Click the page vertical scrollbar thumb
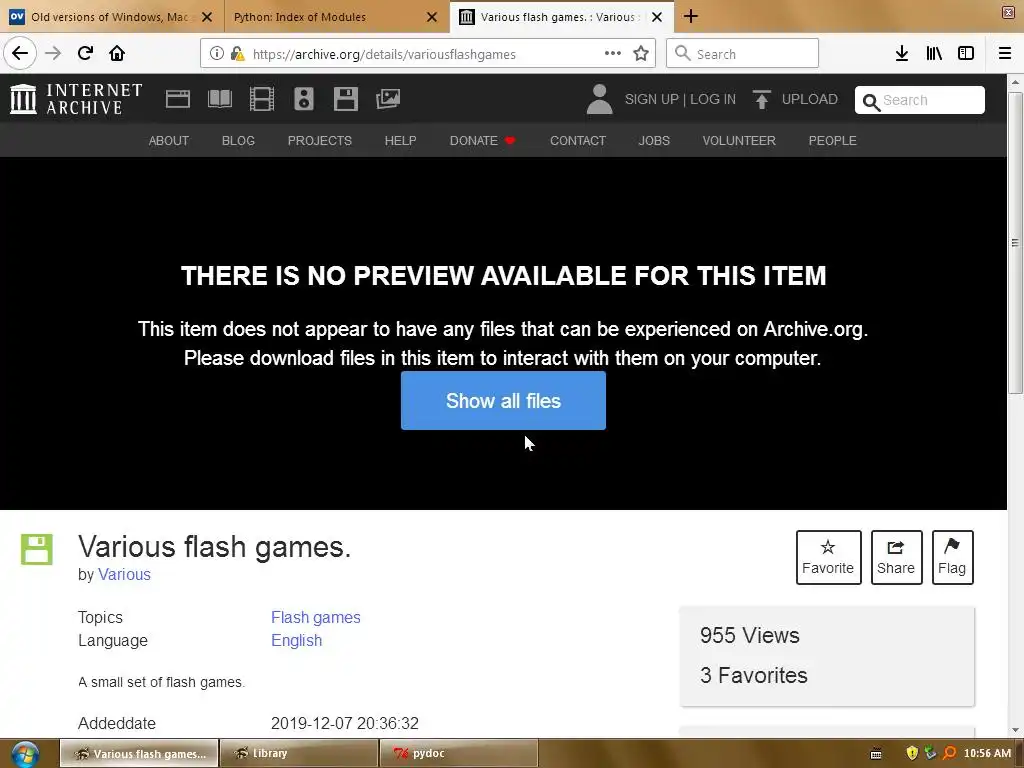1024x768 pixels. 1015,242
